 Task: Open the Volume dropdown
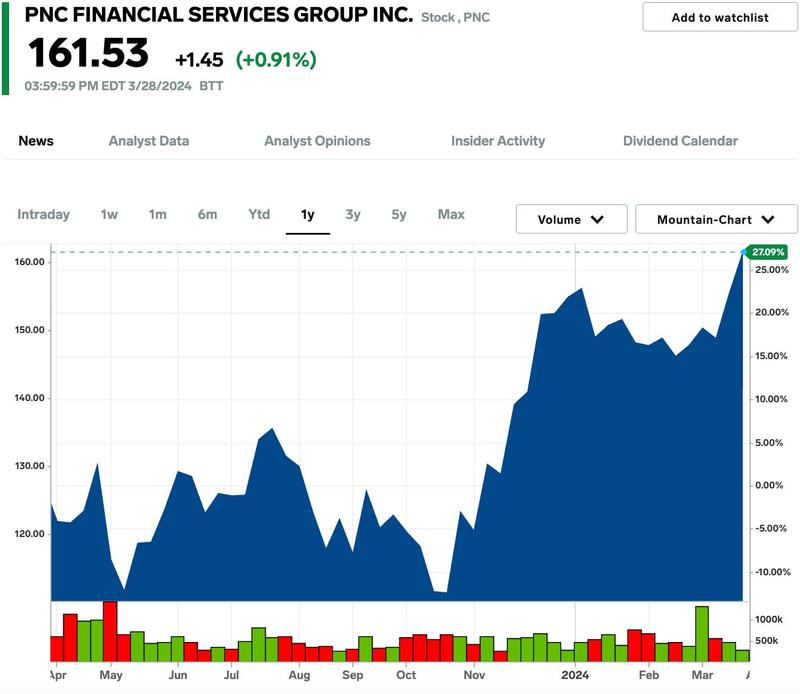coord(571,219)
